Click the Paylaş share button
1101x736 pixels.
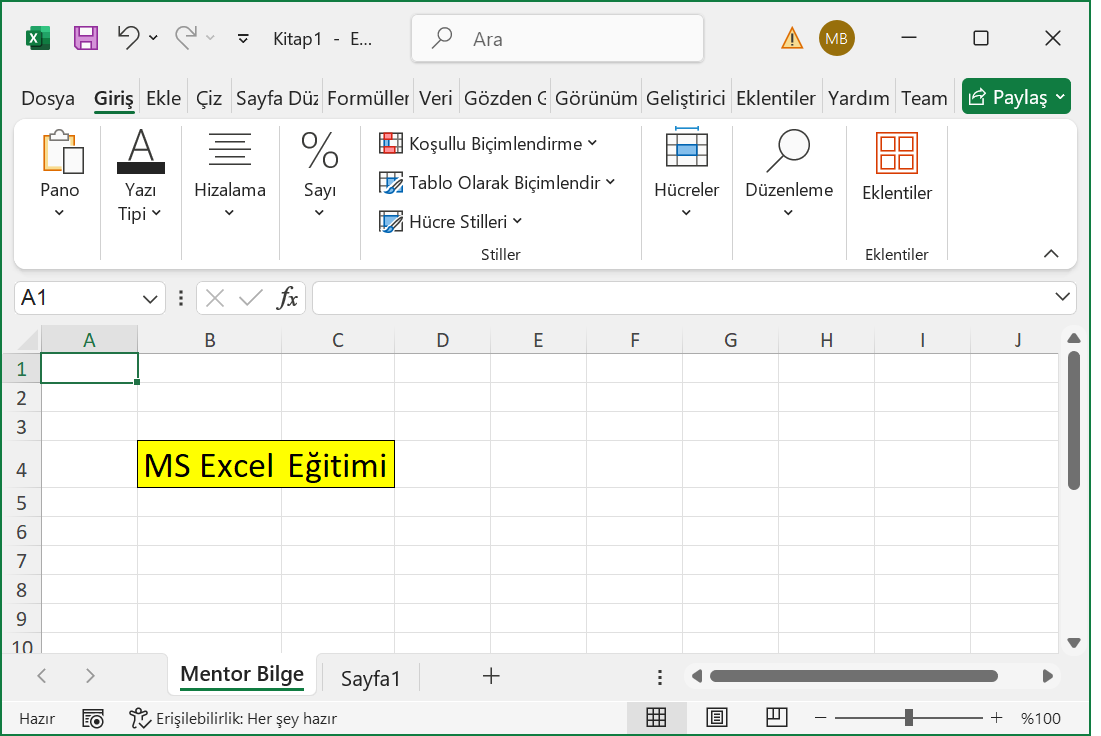(1016, 96)
